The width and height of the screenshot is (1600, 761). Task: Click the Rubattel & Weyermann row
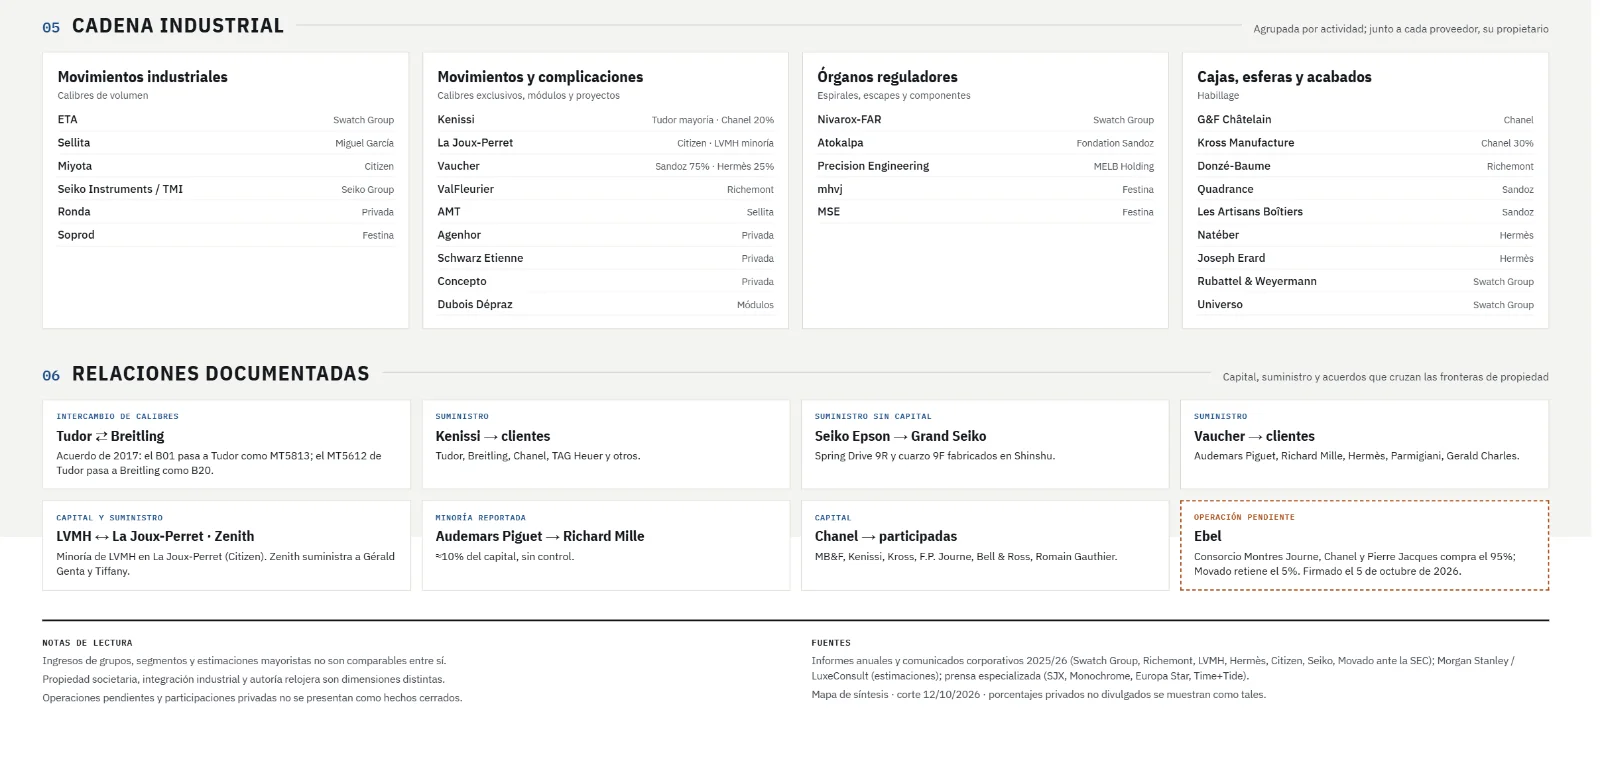(1365, 281)
